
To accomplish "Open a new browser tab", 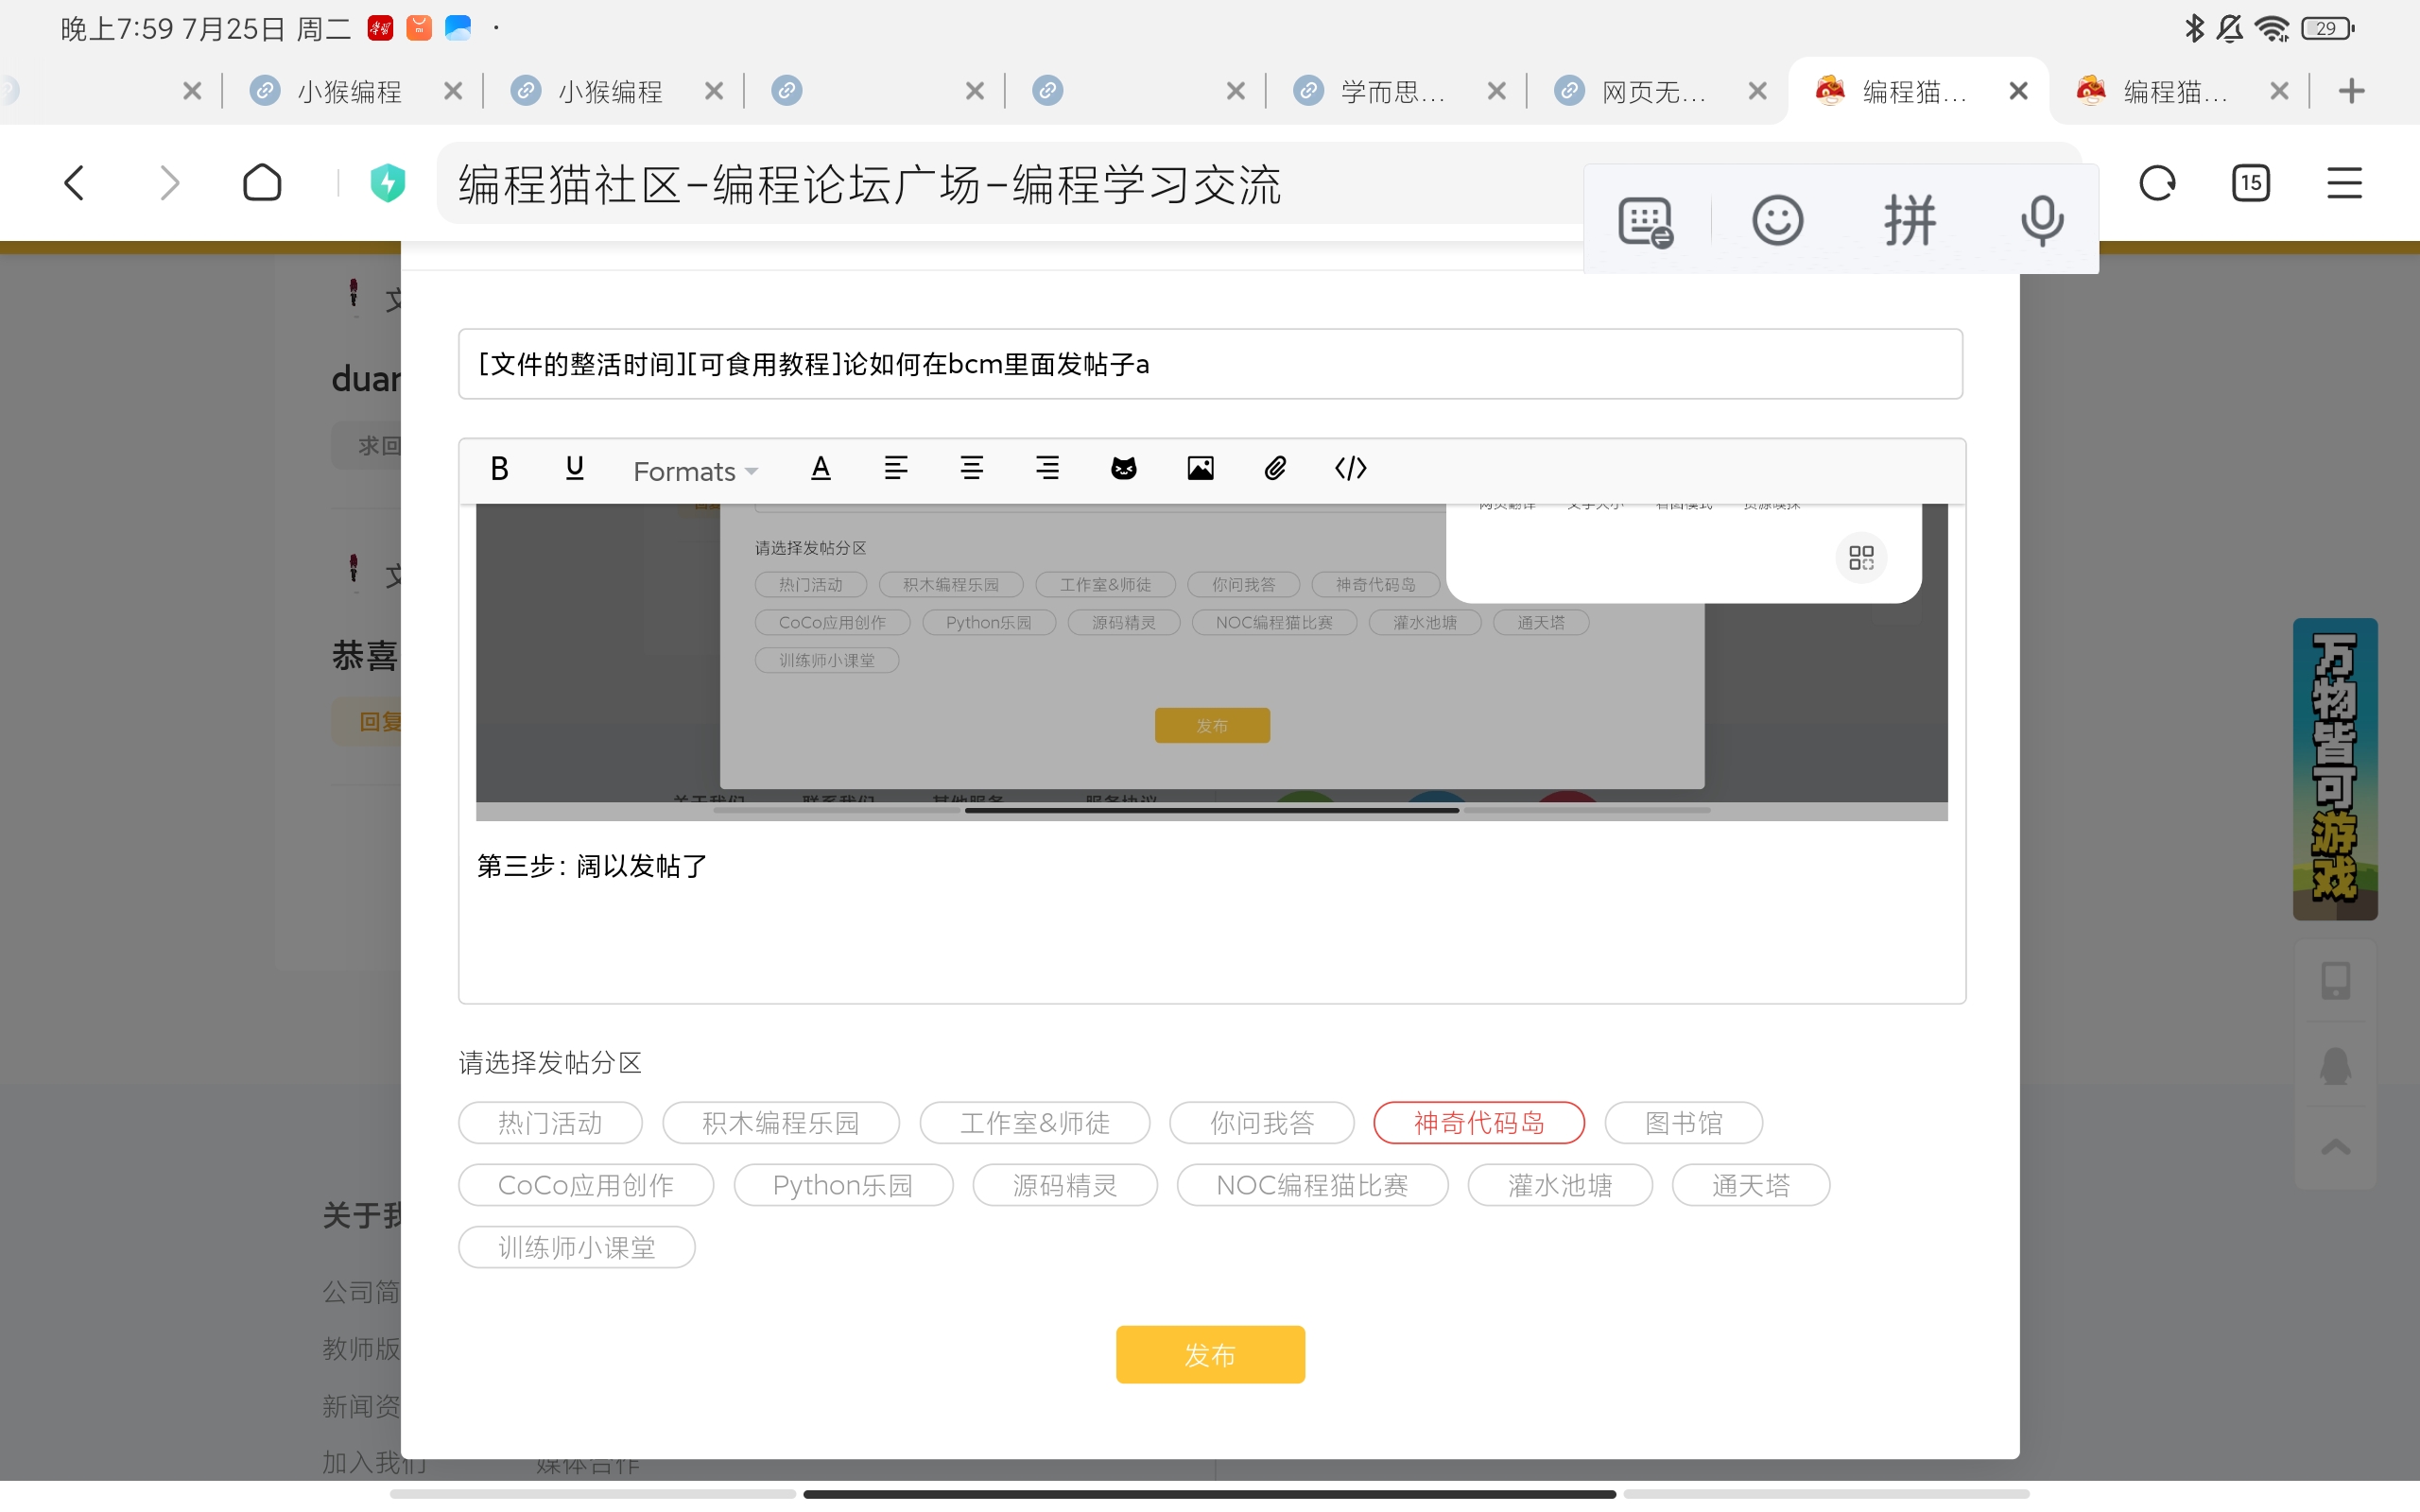I will coord(2352,91).
